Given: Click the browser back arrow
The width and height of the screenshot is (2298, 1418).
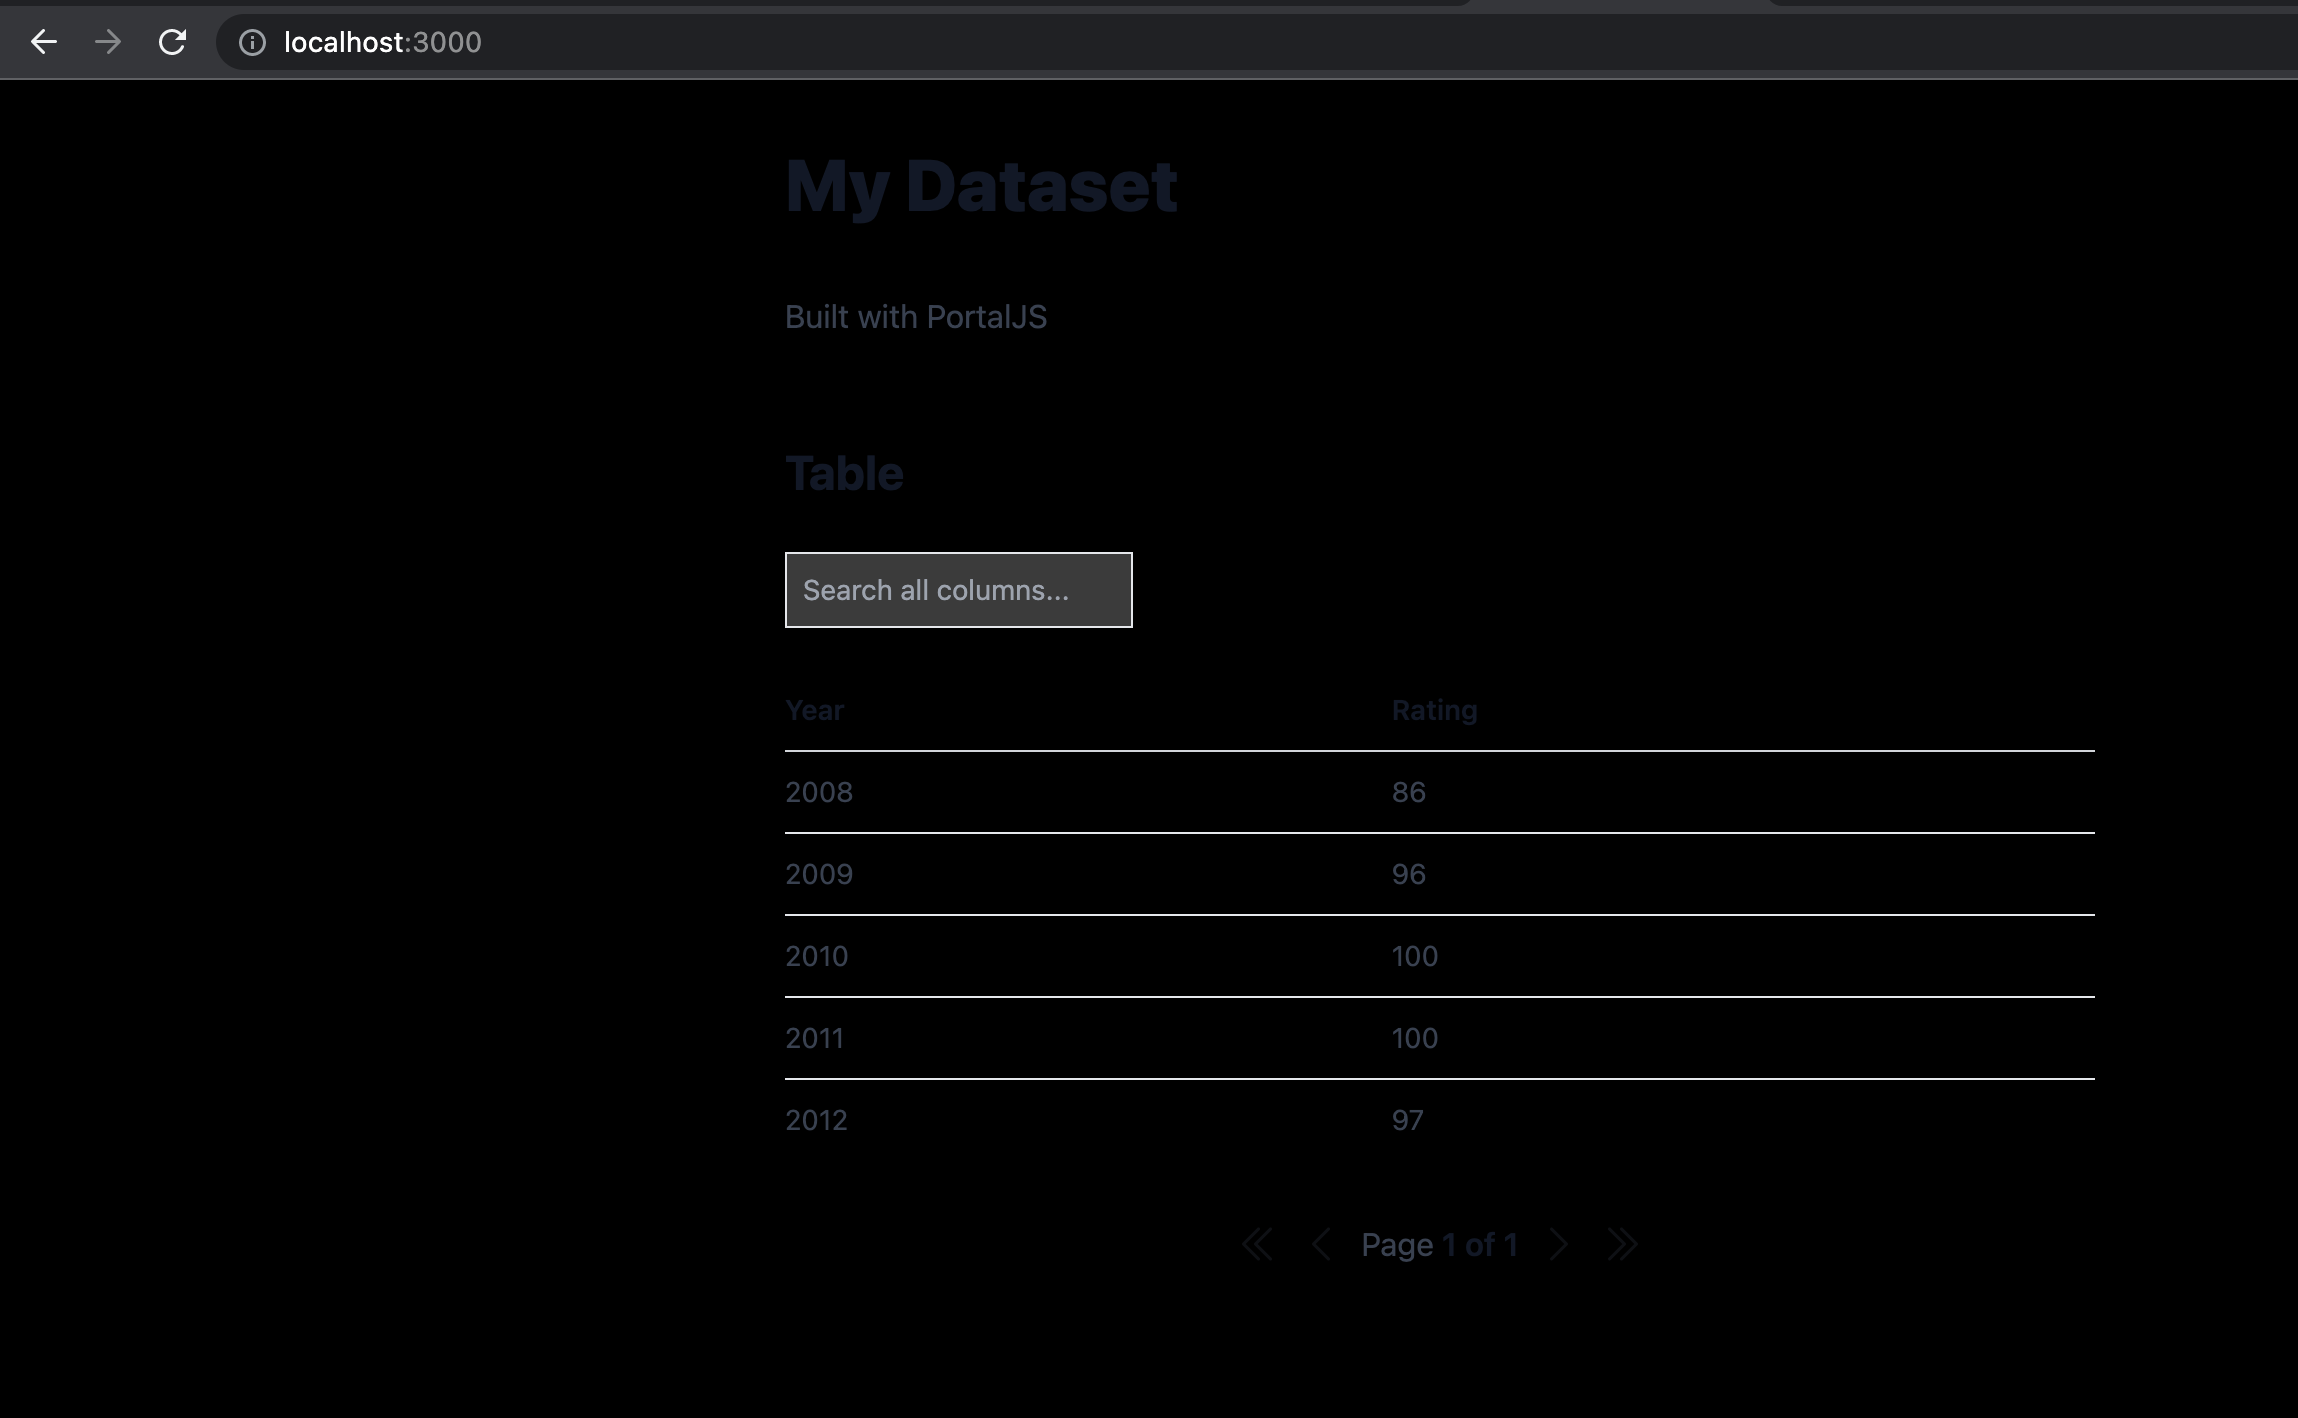Looking at the screenshot, I should (x=44, y=42).
